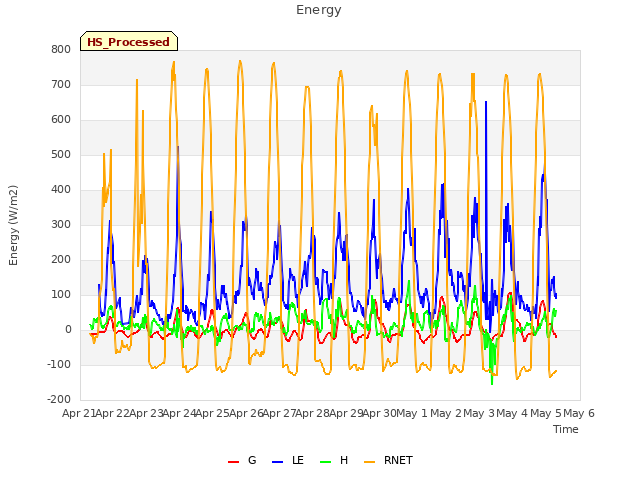Click the green H legend swatch

(325, 462)
